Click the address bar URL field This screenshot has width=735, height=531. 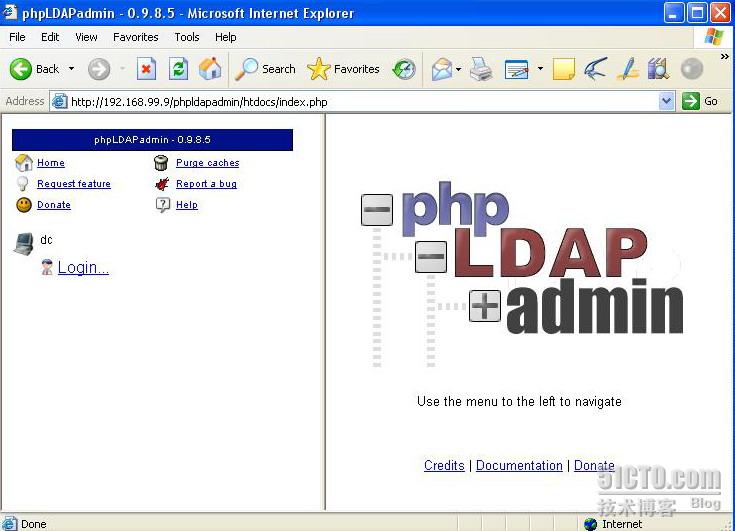coord(363,102)
